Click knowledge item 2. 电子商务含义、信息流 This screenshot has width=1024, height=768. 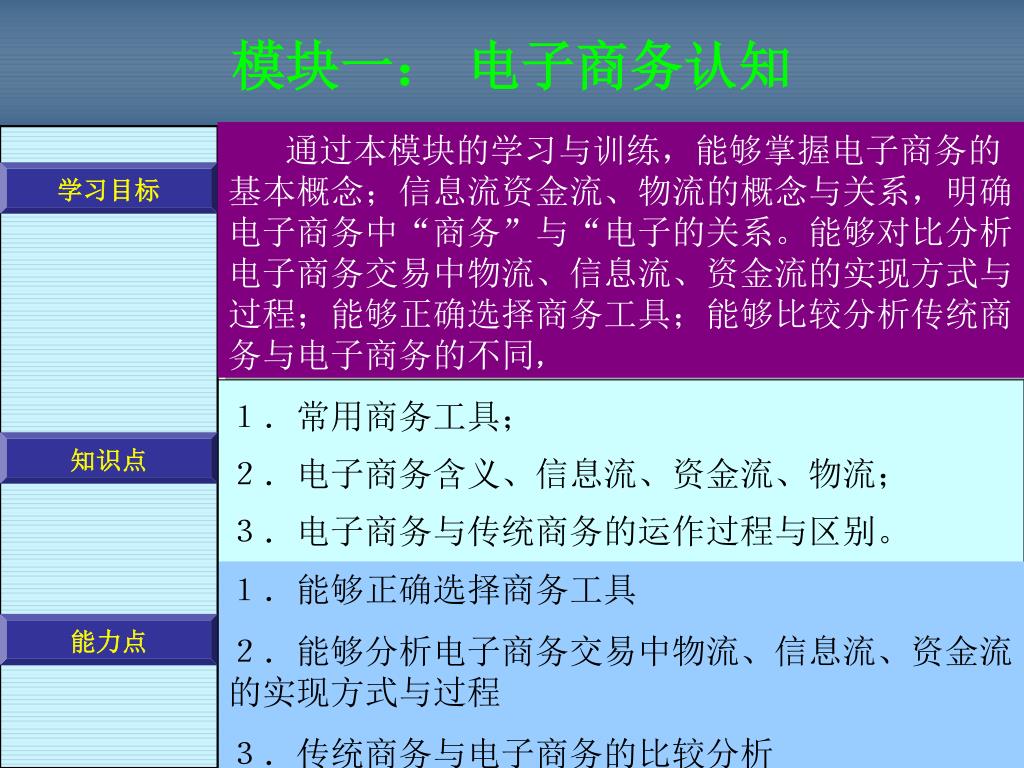pos(563,473)
